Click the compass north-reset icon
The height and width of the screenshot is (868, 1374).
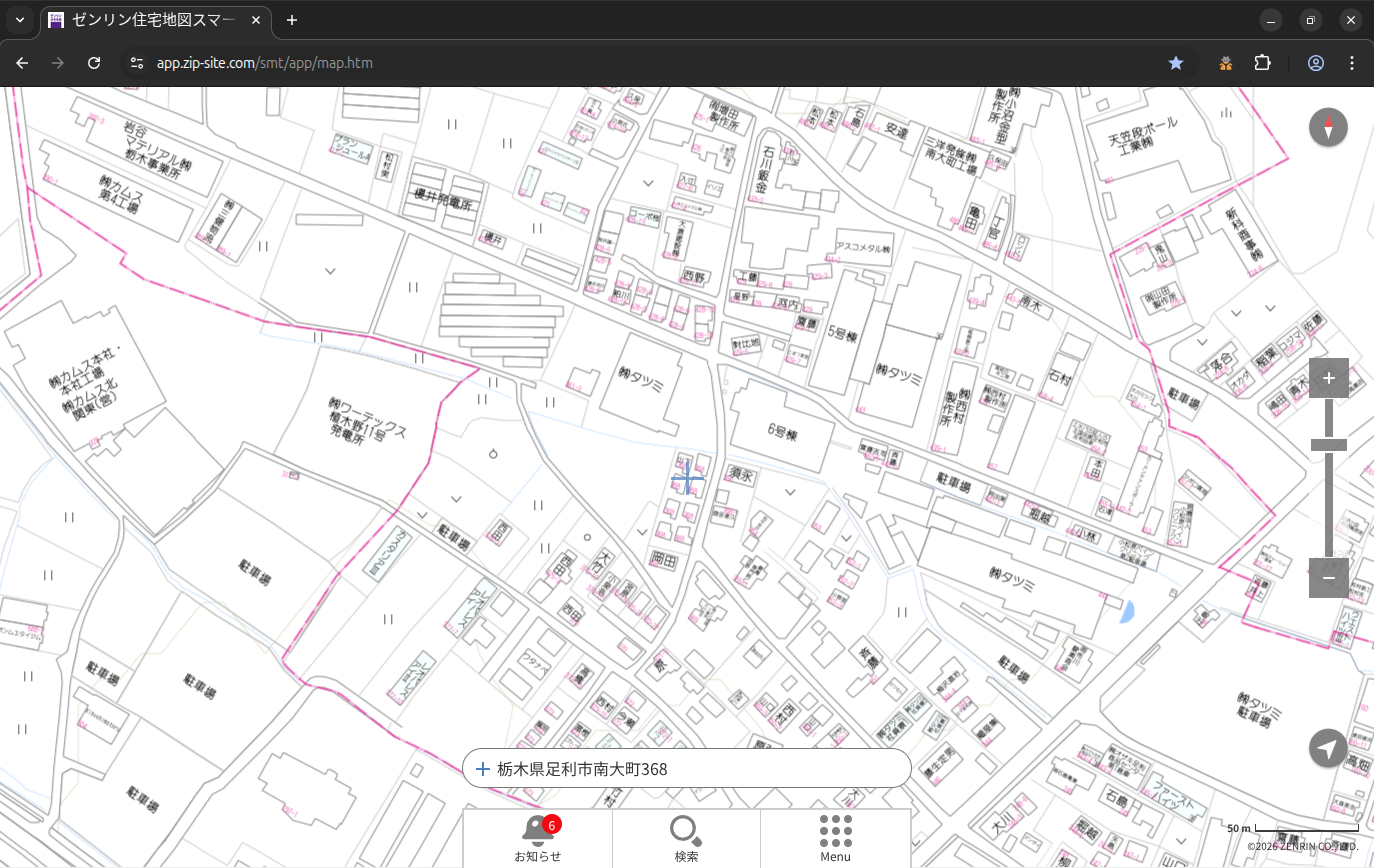[1328, 128]
